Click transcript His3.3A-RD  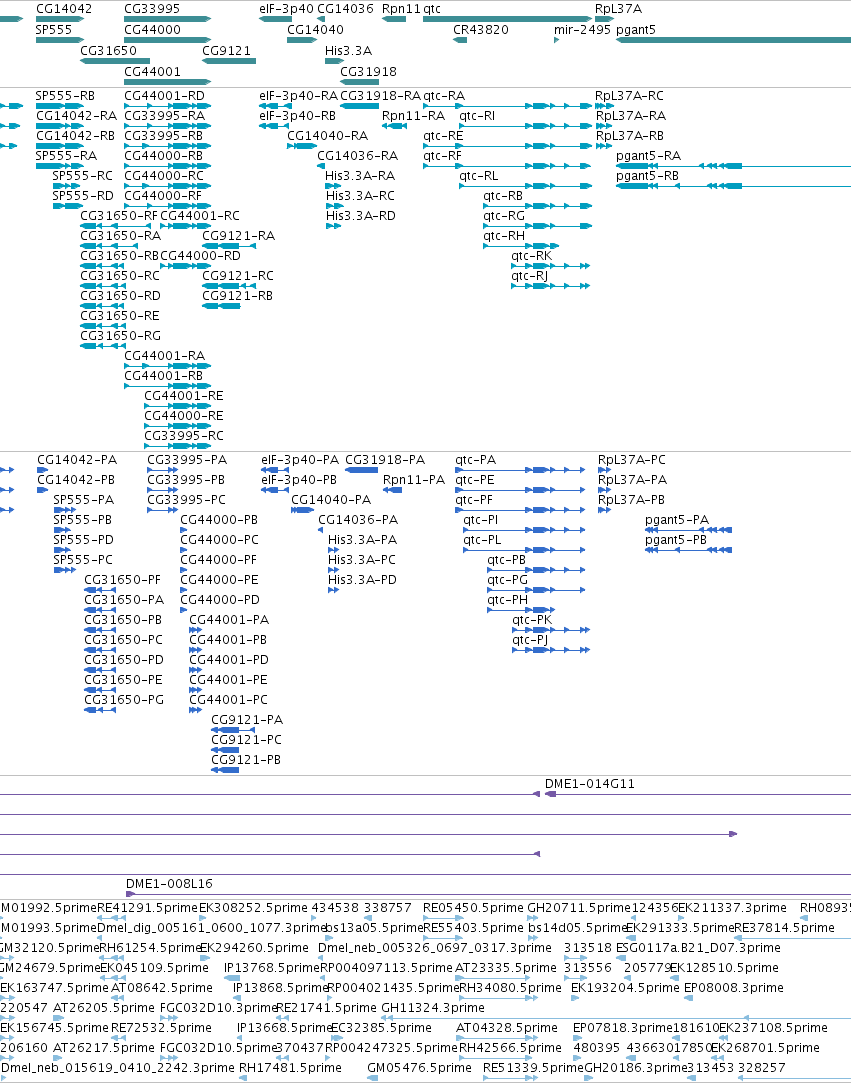pyautogui.click(x=361, y=216)
